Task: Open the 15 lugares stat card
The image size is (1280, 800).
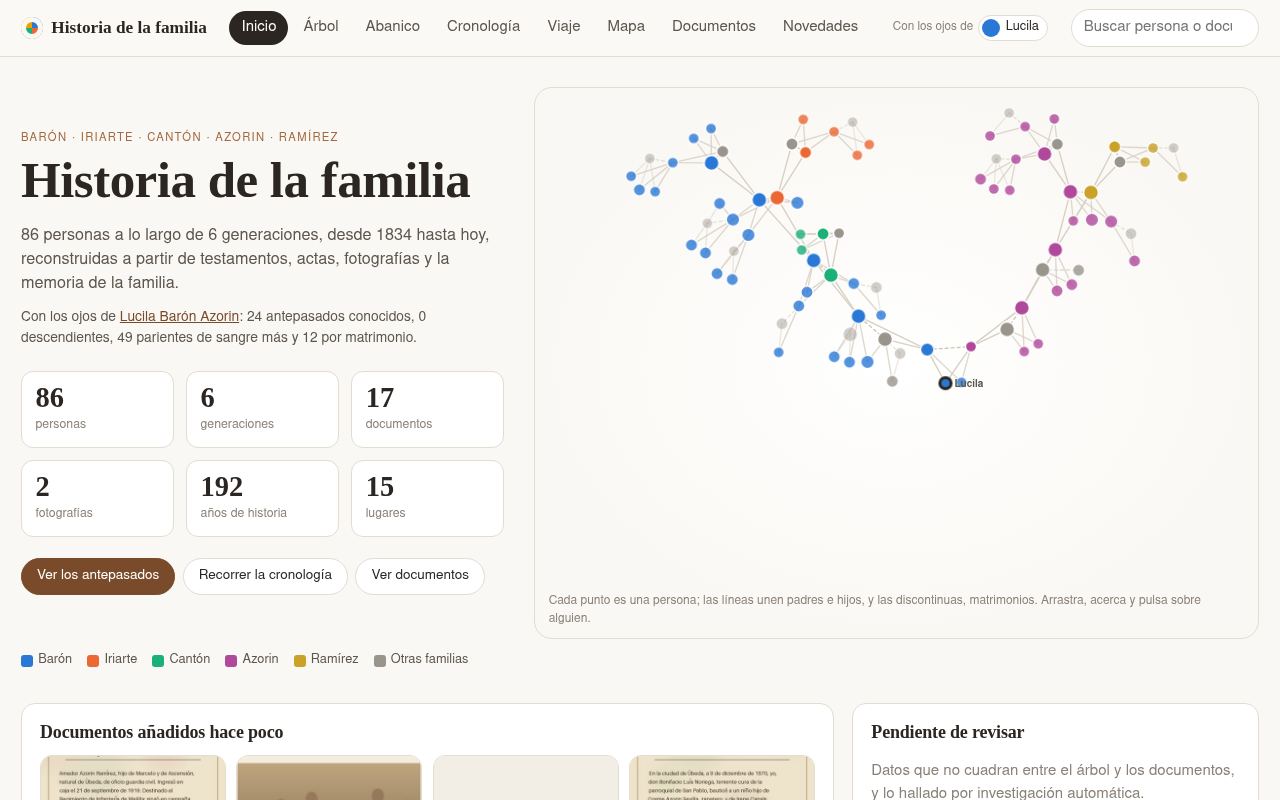Action: (x=427, y=498)
